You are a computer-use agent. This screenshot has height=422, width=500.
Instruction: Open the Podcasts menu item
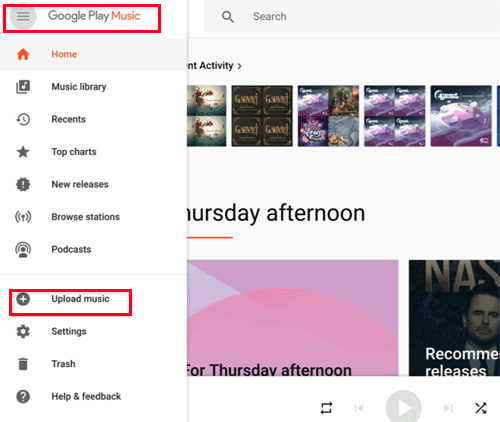(x=71, y=249)
